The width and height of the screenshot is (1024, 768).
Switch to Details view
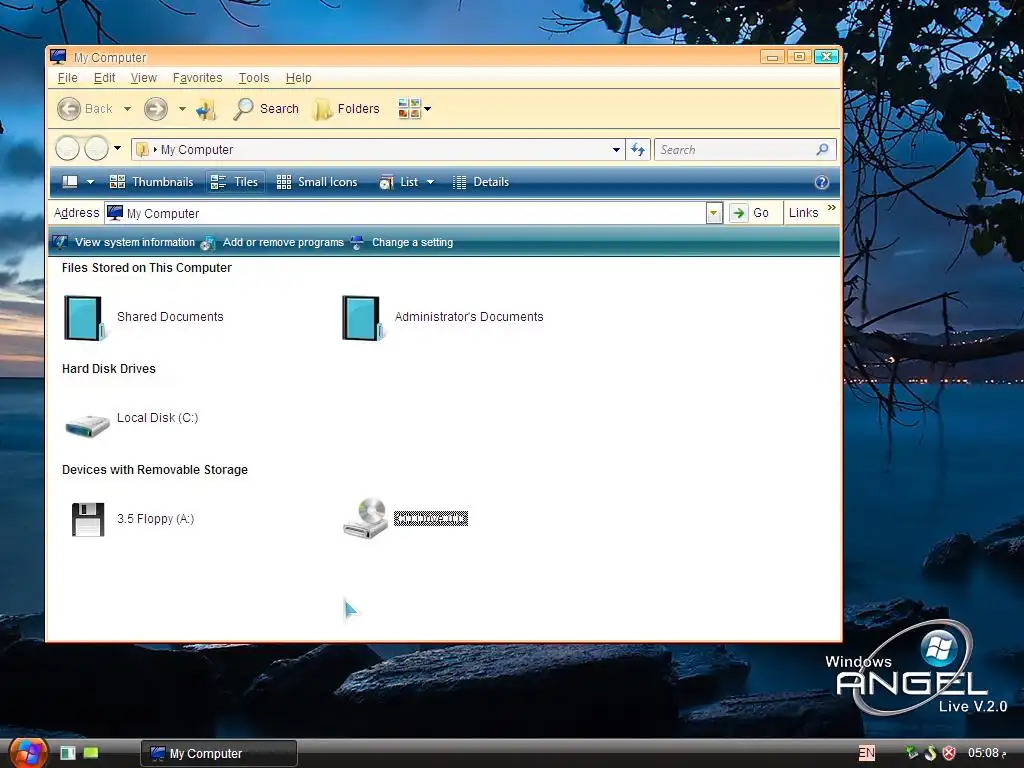coord(481,182)
